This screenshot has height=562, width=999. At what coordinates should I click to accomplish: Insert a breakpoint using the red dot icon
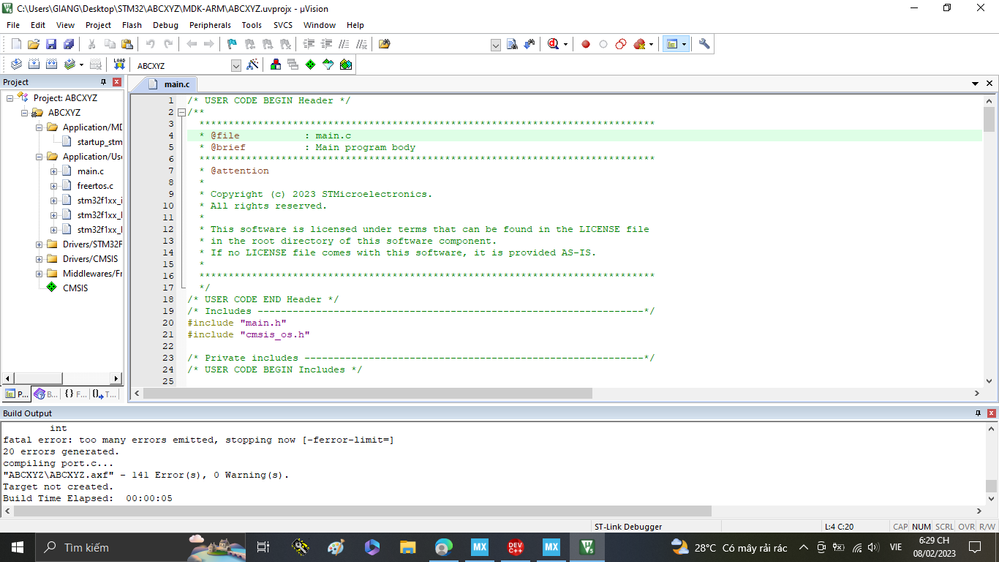tap(586, 44)
